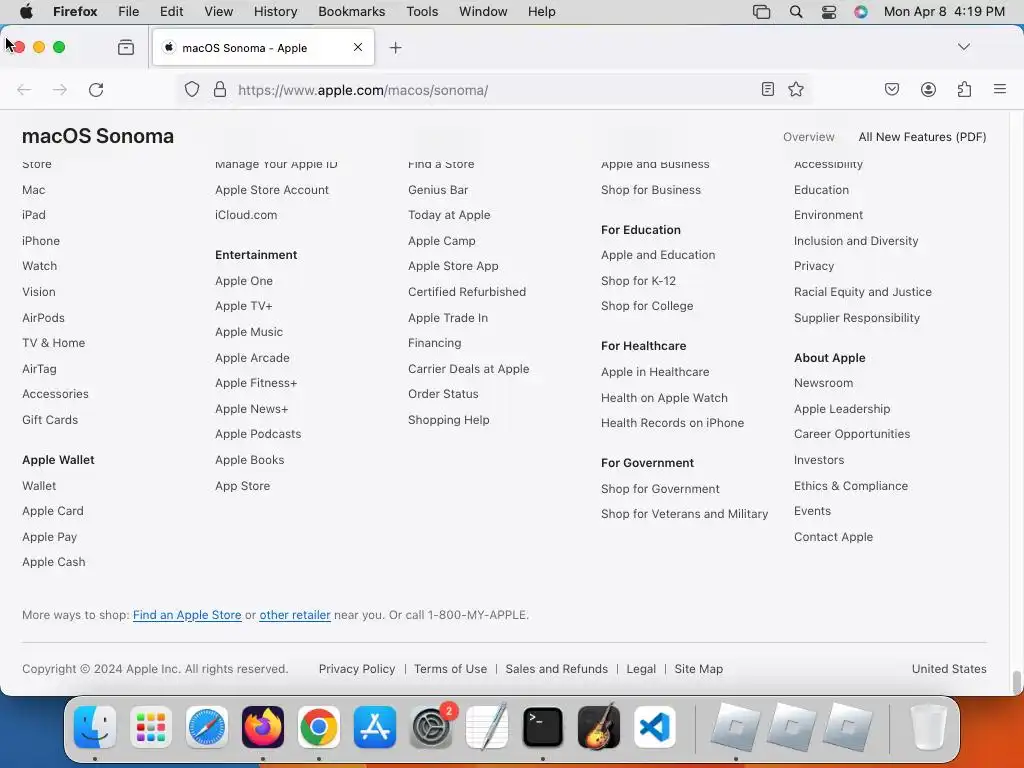The height and width of the screenshot is (768, 1024).
Task: Open the extensions puzzle icon
Action: (x=964, y=89)
